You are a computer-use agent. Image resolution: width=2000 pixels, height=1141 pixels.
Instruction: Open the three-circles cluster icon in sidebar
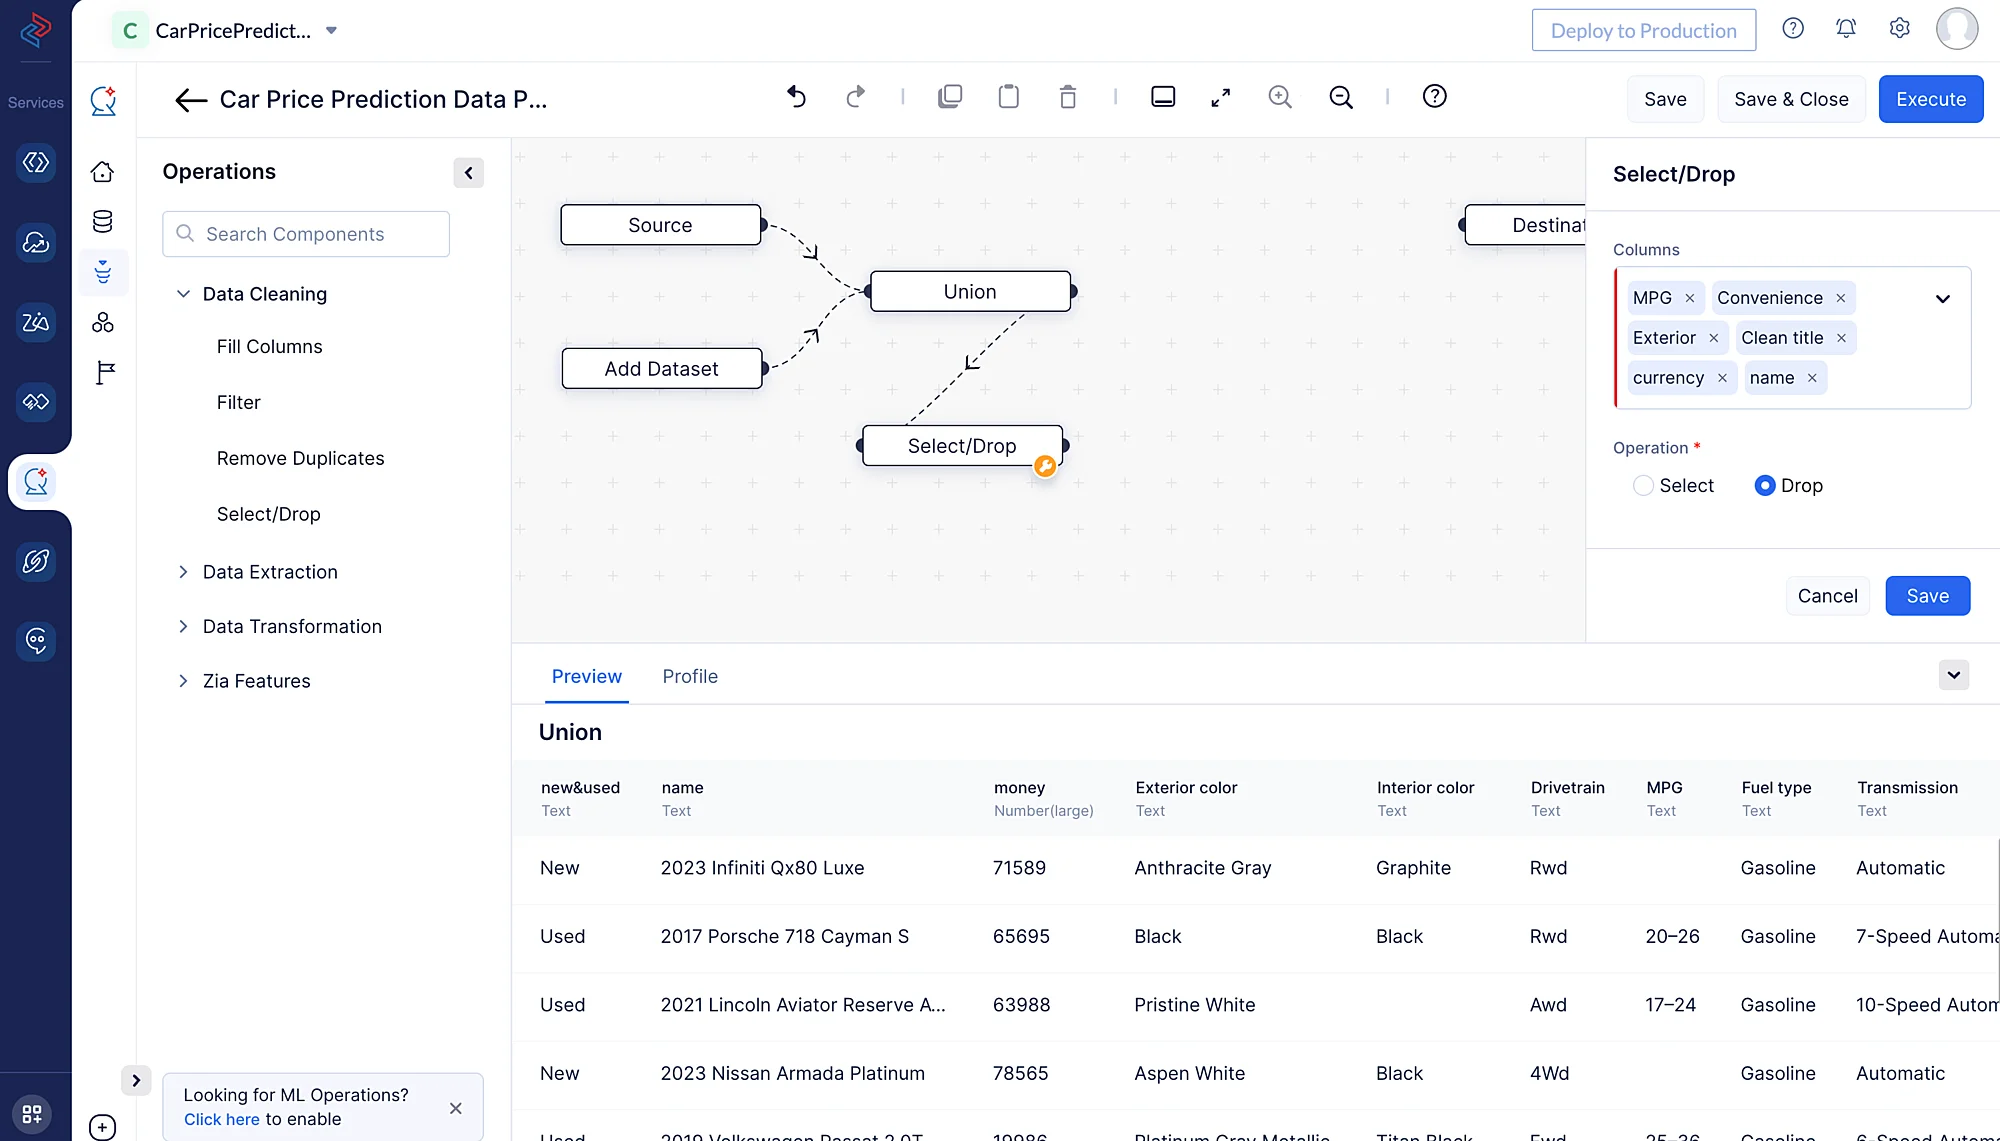pos(103,322)
